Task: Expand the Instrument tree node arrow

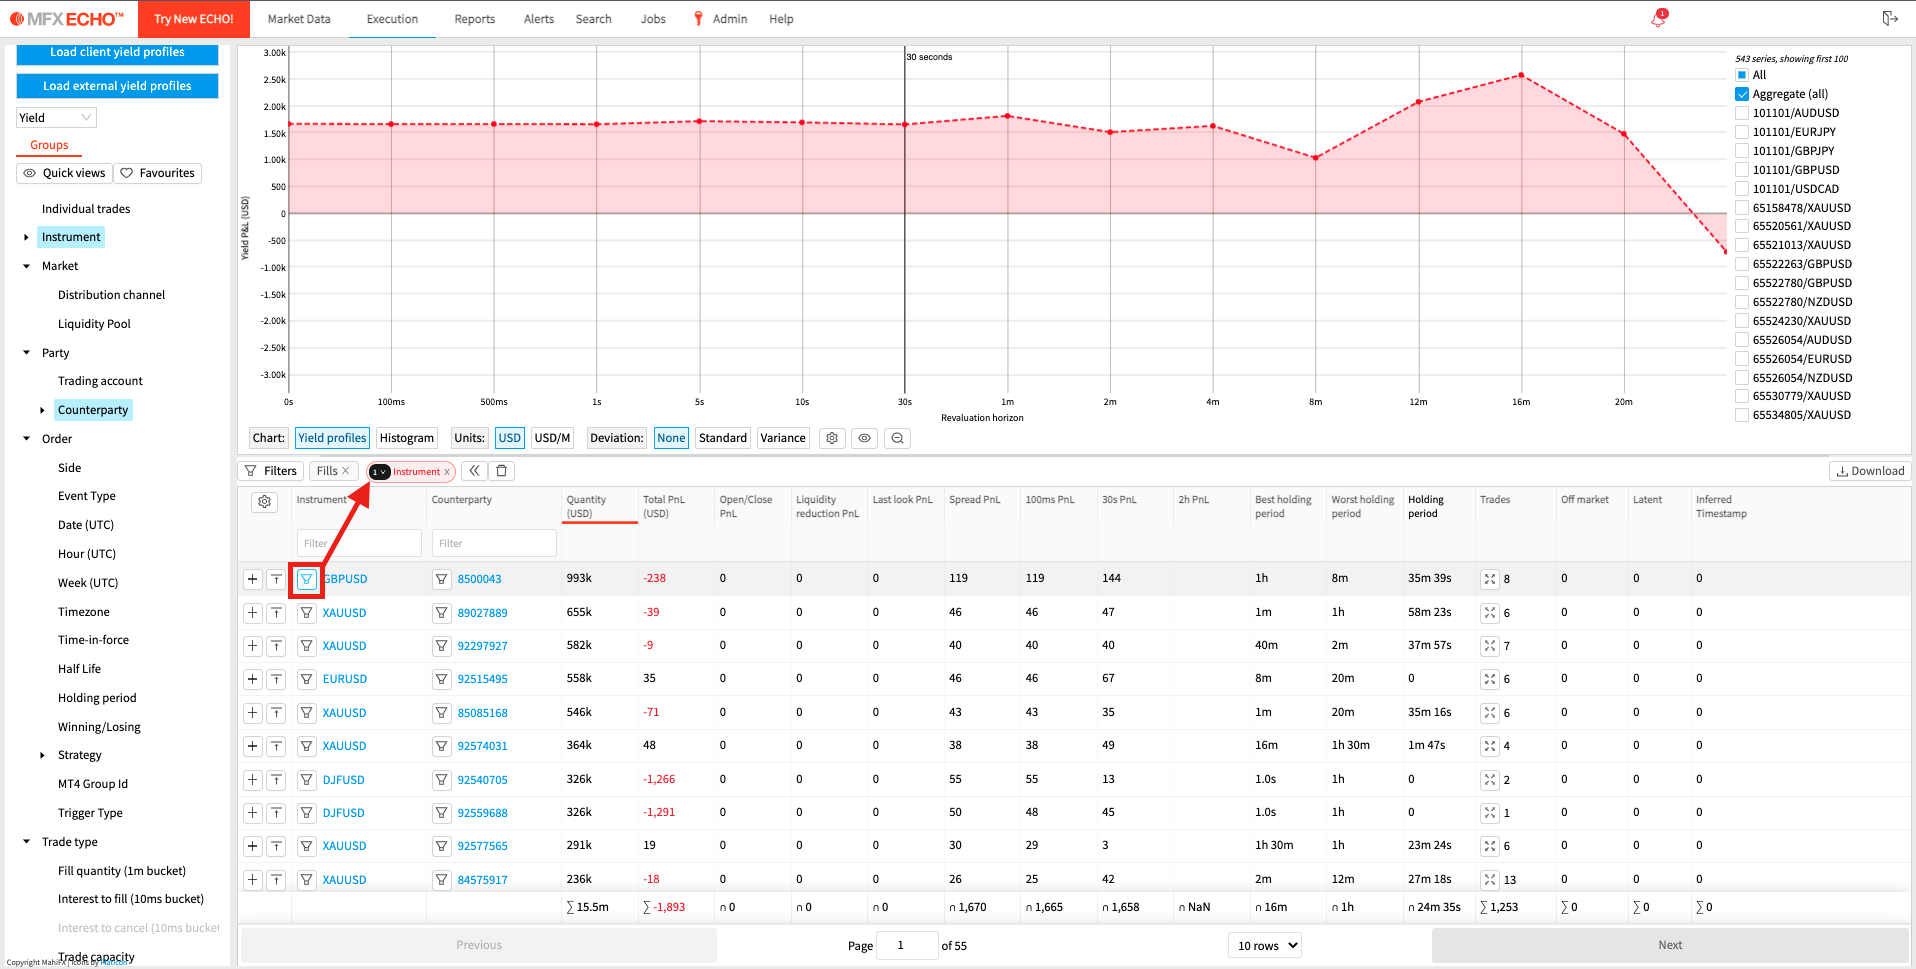Action: click(26, 238)
